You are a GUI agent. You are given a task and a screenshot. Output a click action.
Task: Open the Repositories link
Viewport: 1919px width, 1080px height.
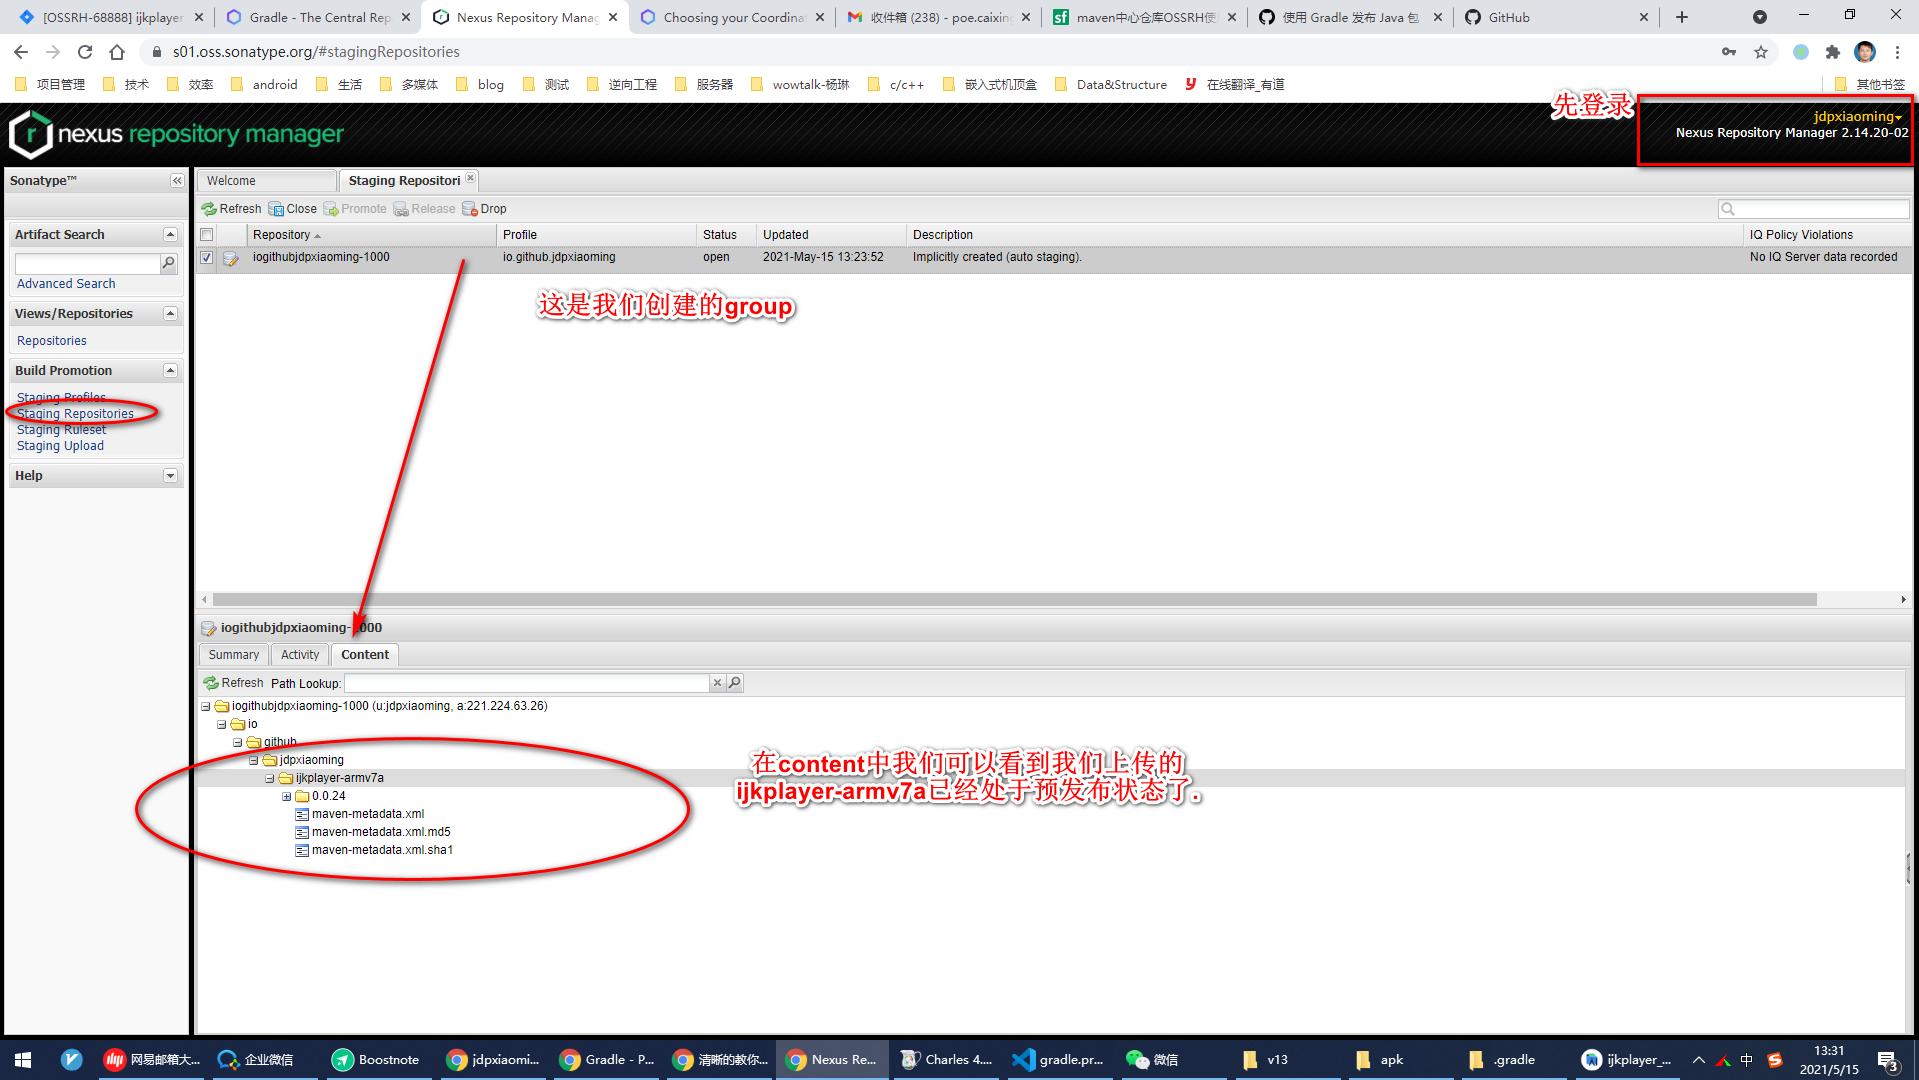coord(52,341)
